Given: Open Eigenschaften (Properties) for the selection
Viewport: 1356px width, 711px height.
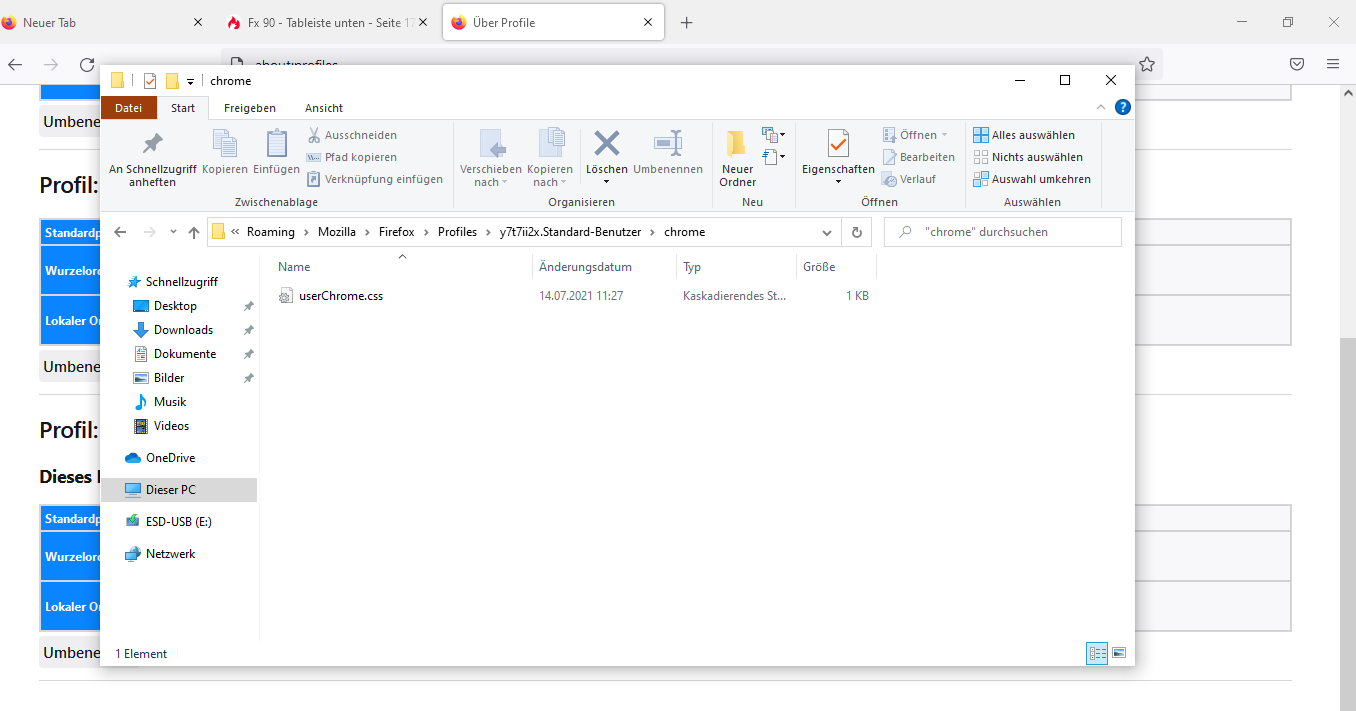Looking at the screenshot, I should 838,146.
